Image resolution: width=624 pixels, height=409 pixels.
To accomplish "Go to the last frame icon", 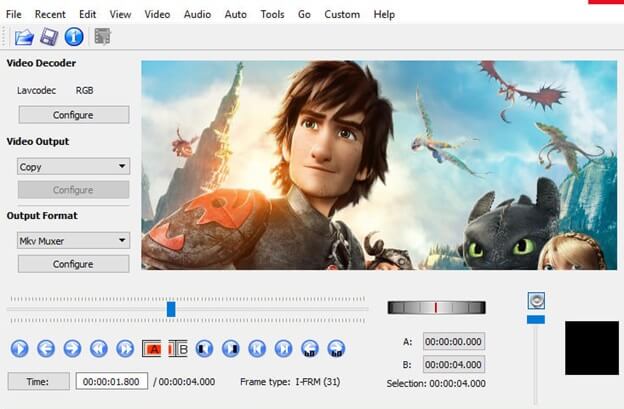I will tap(283, 349).
